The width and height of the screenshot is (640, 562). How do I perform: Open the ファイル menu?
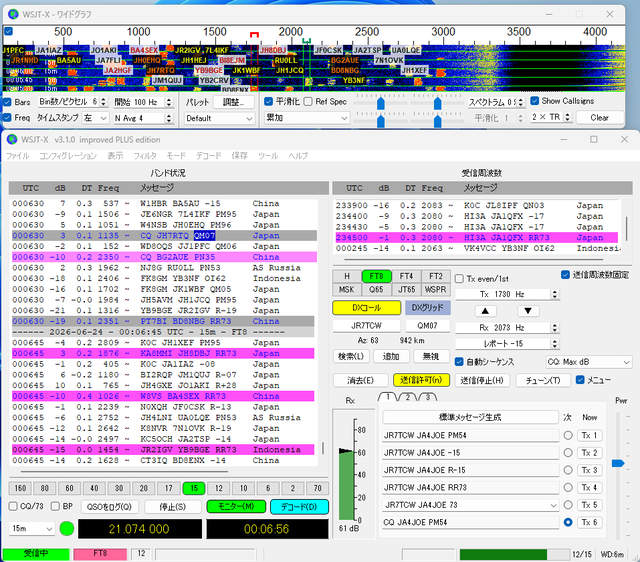[x=18, y=155]
